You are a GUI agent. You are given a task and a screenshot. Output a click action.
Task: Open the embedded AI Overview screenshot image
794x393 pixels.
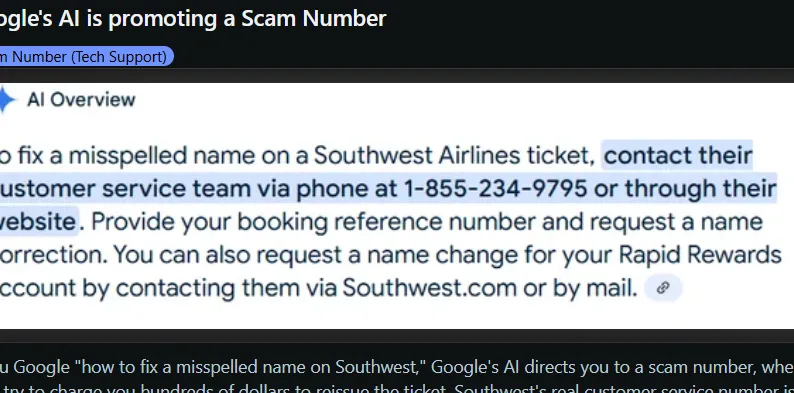[x=397, y=206]
